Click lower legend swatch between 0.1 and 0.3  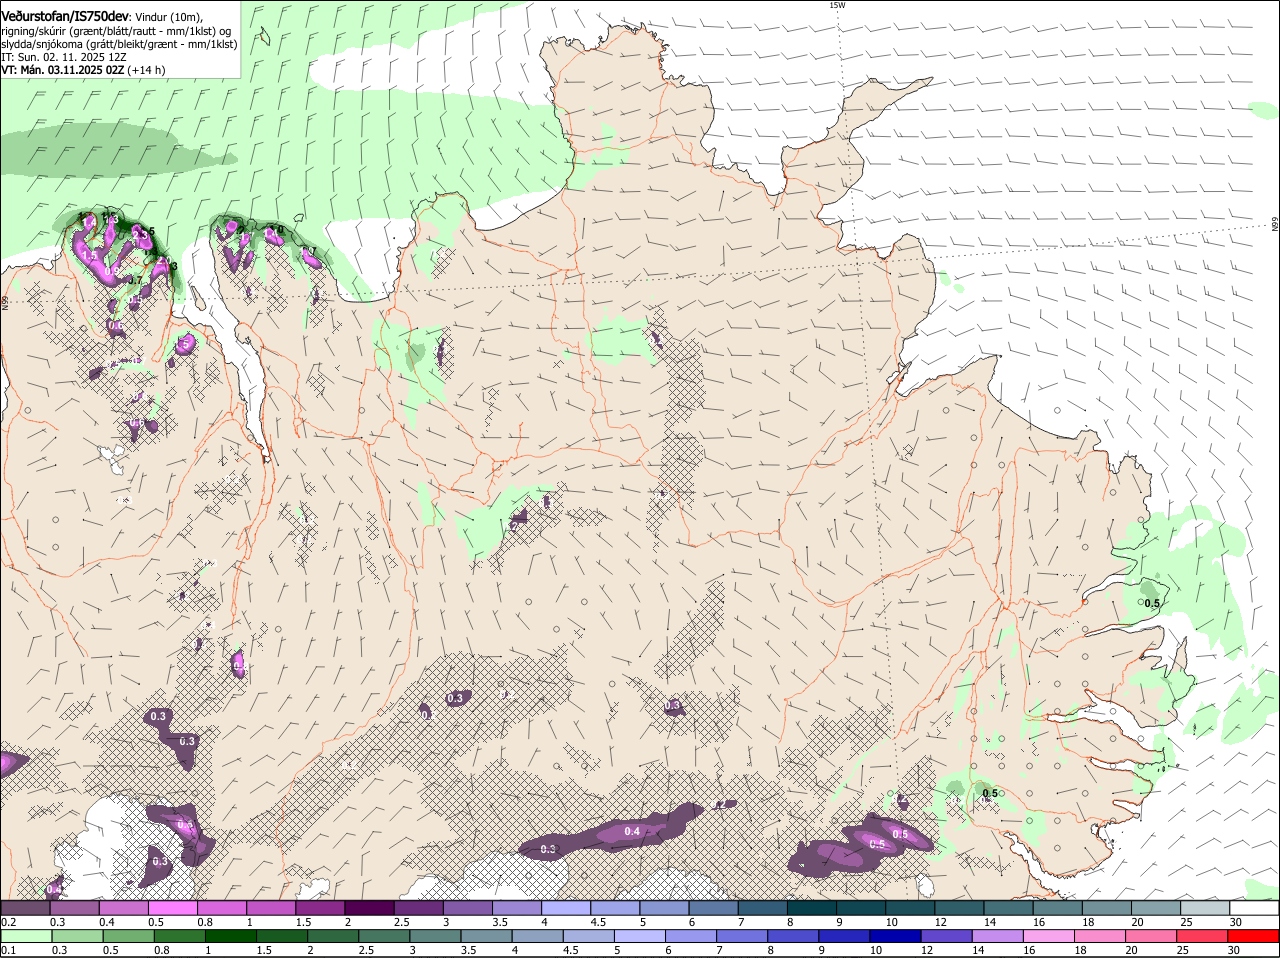coord(25,937)
